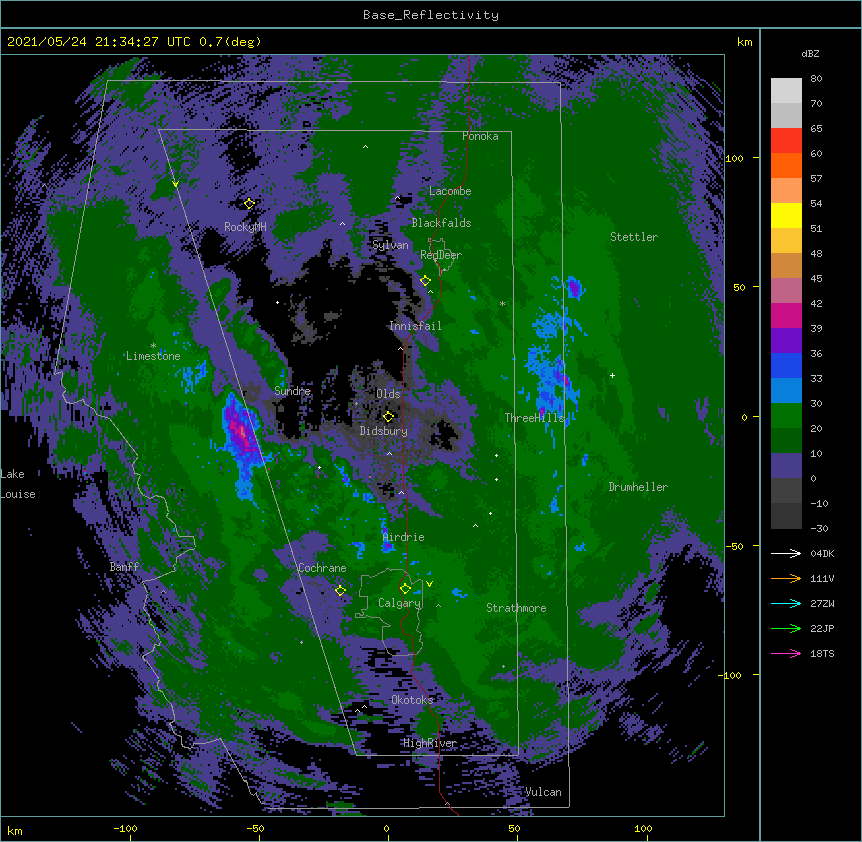
Task: Click the white plus marker south of Stettler
Action: [x=612, y=375]
